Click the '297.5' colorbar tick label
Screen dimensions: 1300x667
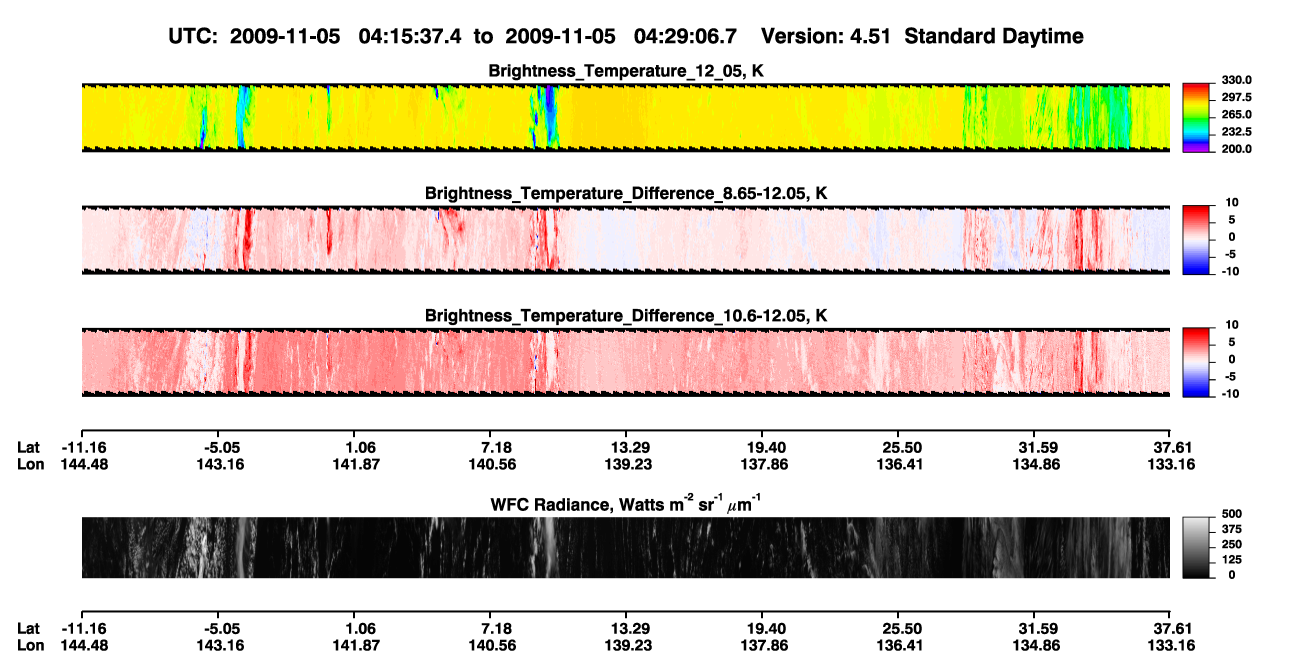1236,97
